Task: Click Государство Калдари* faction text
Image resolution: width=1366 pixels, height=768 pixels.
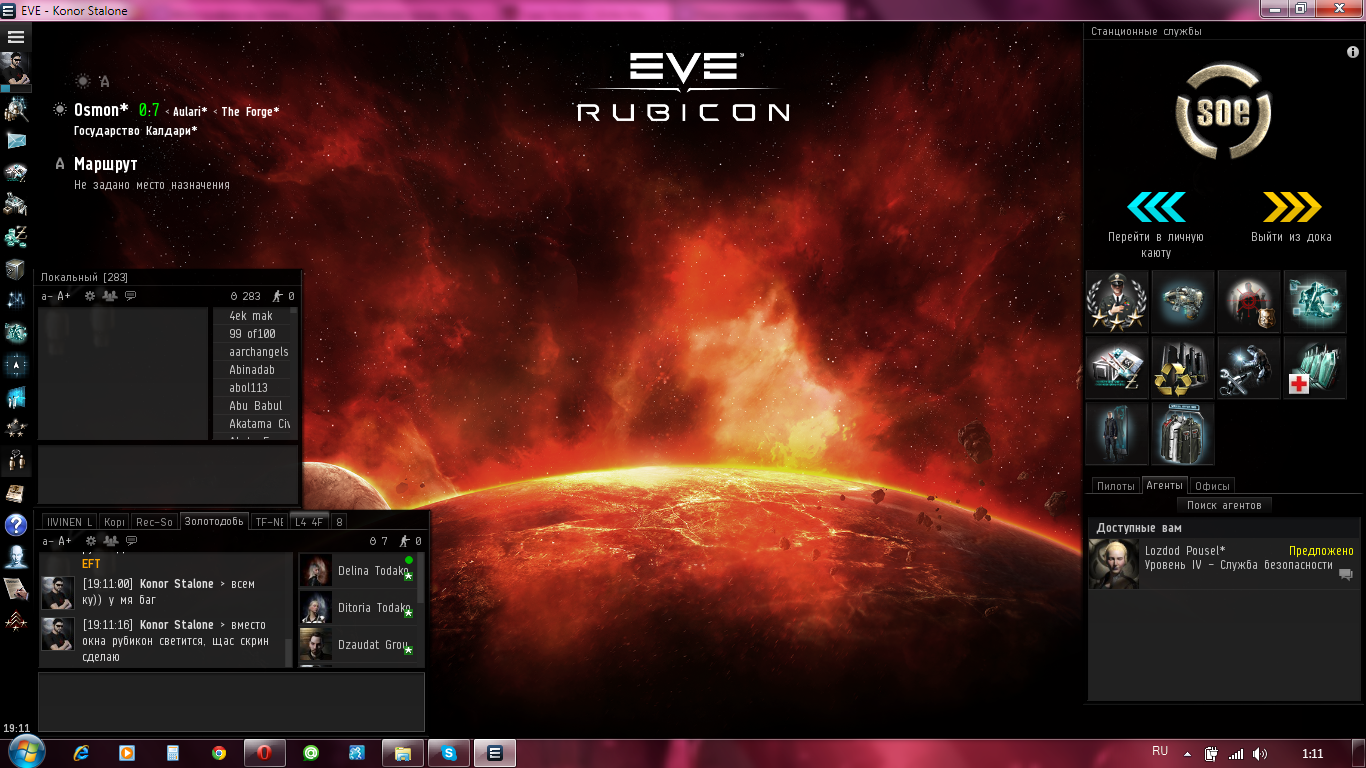Action: [135, 131]
